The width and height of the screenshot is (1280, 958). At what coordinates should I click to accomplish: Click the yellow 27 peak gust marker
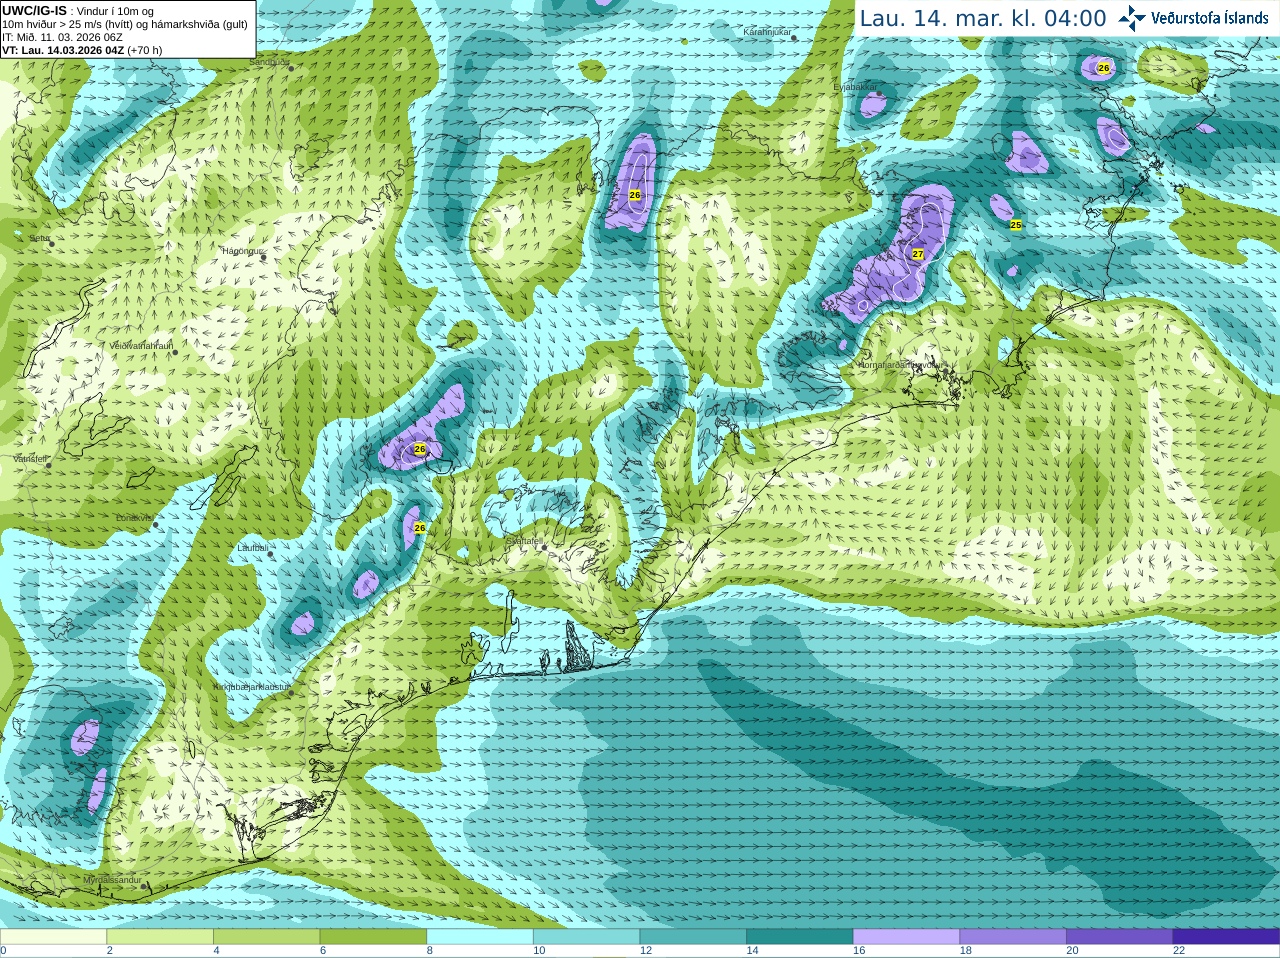tap(918, 254)
